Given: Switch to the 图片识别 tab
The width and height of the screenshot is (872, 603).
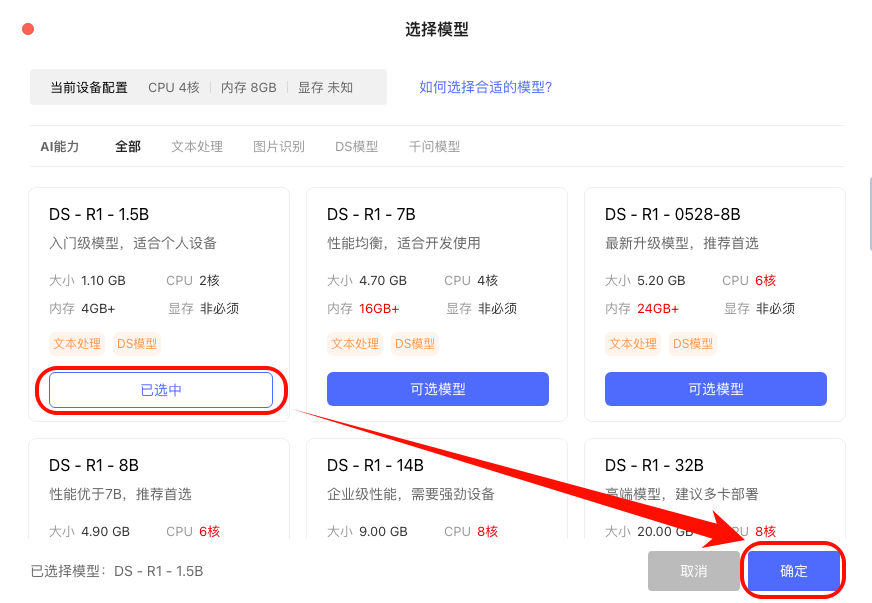Looking at the screenshot, I should coord(279,146).
